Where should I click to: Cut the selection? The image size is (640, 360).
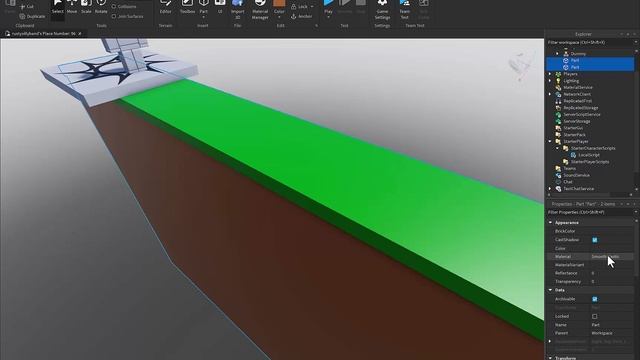point(27,7)
